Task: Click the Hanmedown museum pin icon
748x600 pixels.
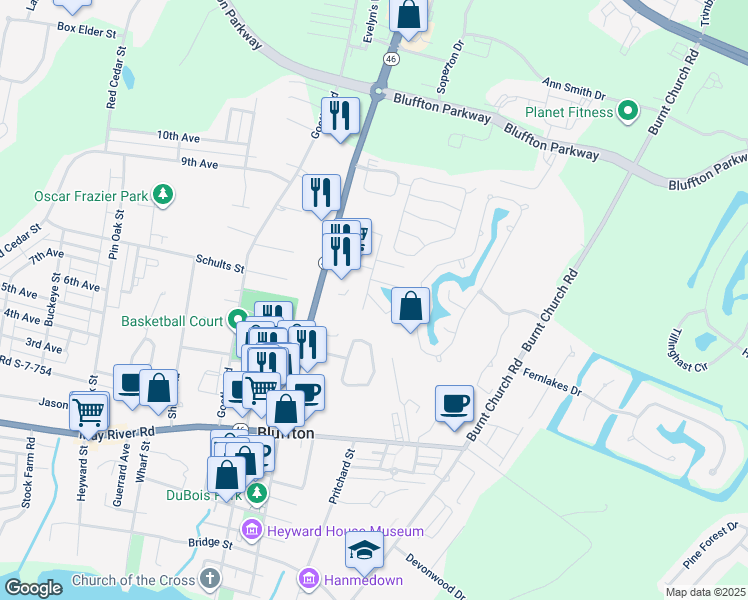Action: point(309,579)
